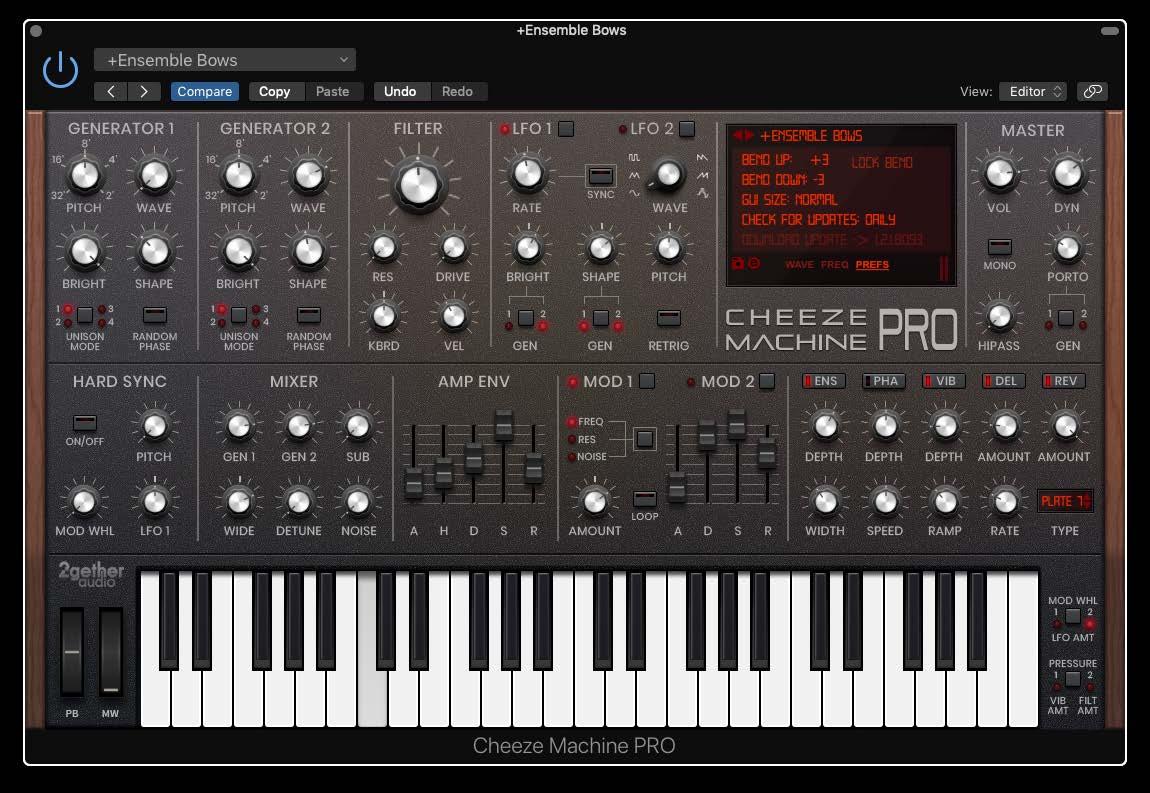Toggle the REV effect button
Screen dimensions: 1150x793
click(1064, 381)
